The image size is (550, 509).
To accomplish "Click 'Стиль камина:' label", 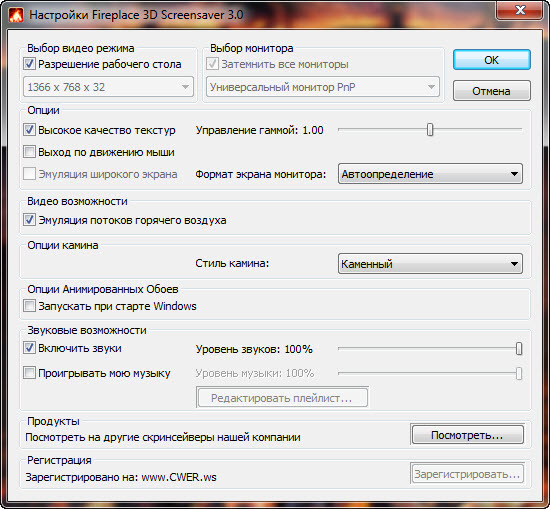I will (x=232, y=263).
